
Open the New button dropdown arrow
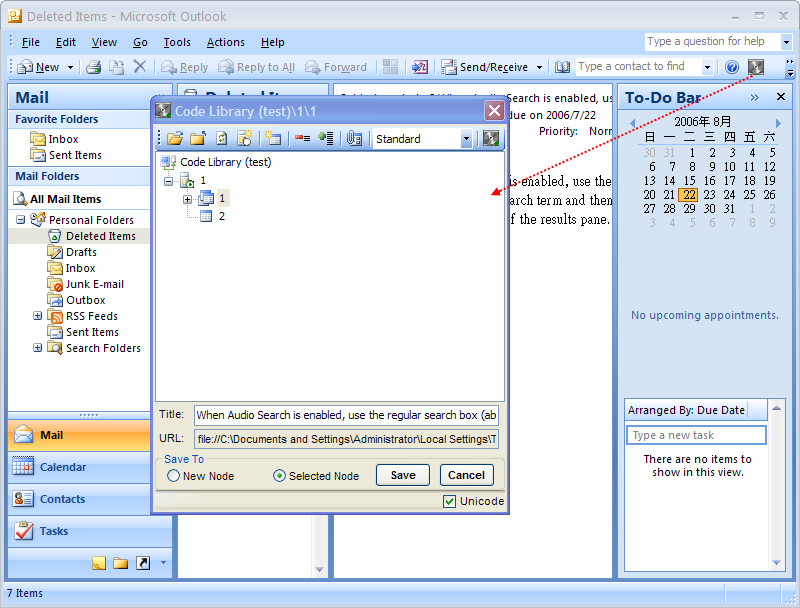[x=70, y=67]
